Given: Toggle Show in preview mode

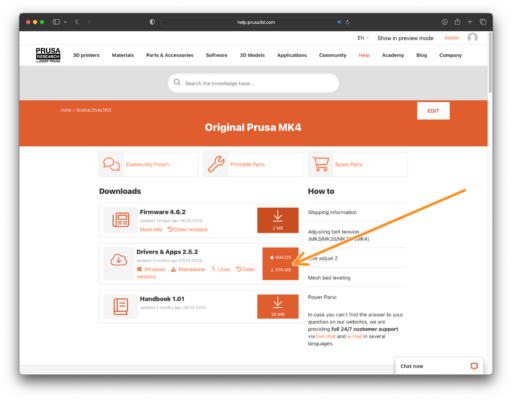Looking at the screenshot, I should coord(405,38).
